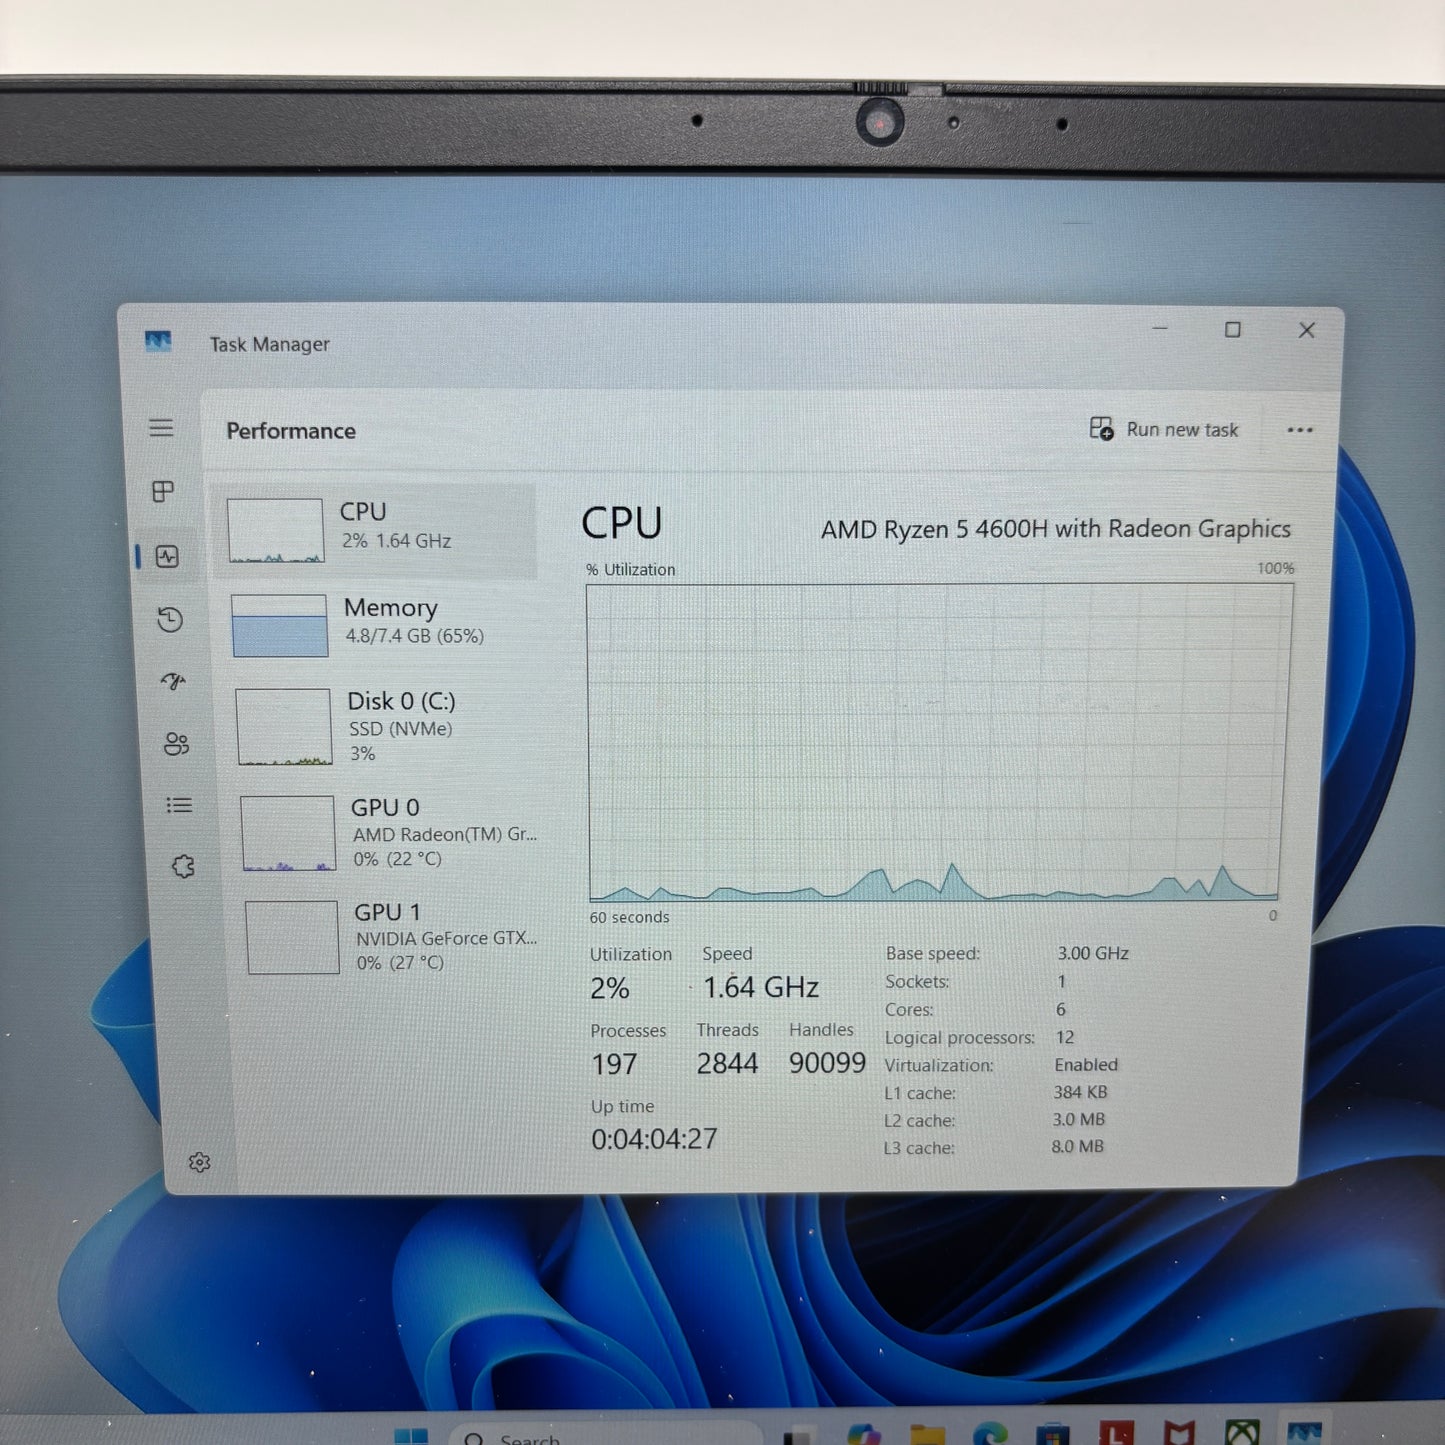Viewport: 1445px width, 1445px height.
Task: Open File Explorer from the taskbar
Action: 926,1434
